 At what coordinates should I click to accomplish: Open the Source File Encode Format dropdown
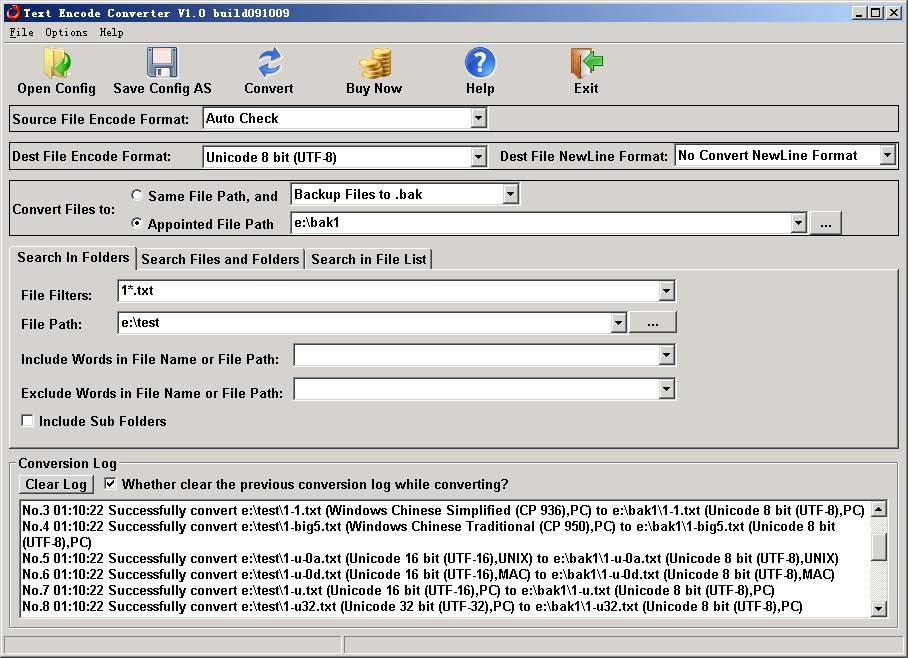[478, 118]
